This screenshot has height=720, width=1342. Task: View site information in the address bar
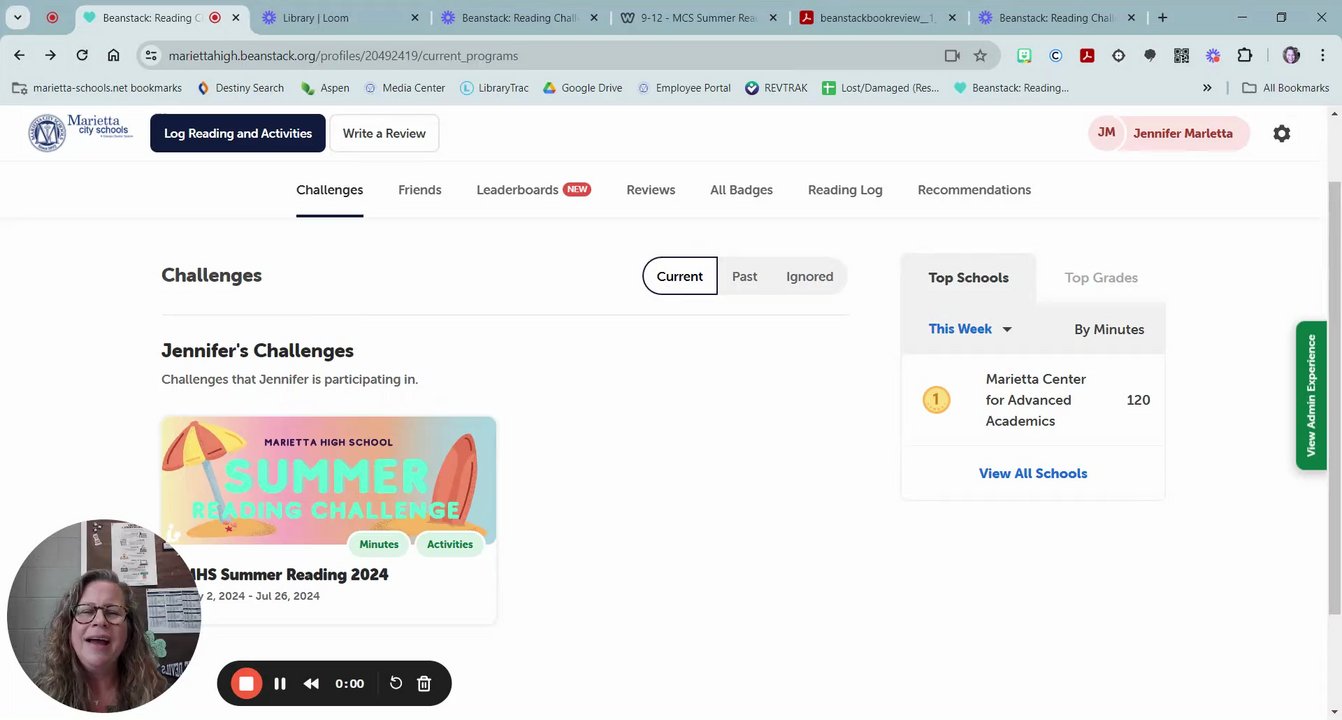tap(150, 56)
